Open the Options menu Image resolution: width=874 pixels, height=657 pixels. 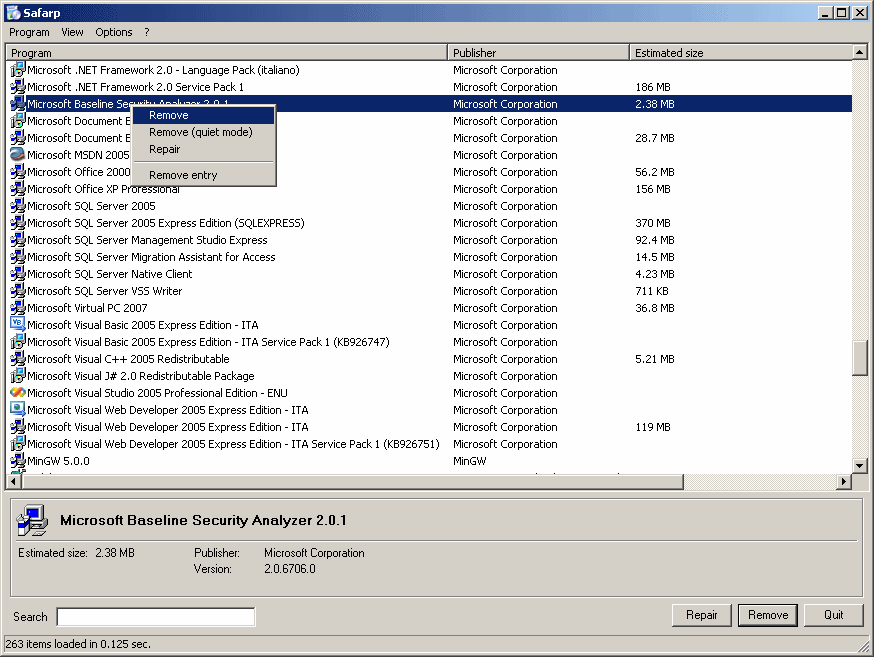point(114,32)
